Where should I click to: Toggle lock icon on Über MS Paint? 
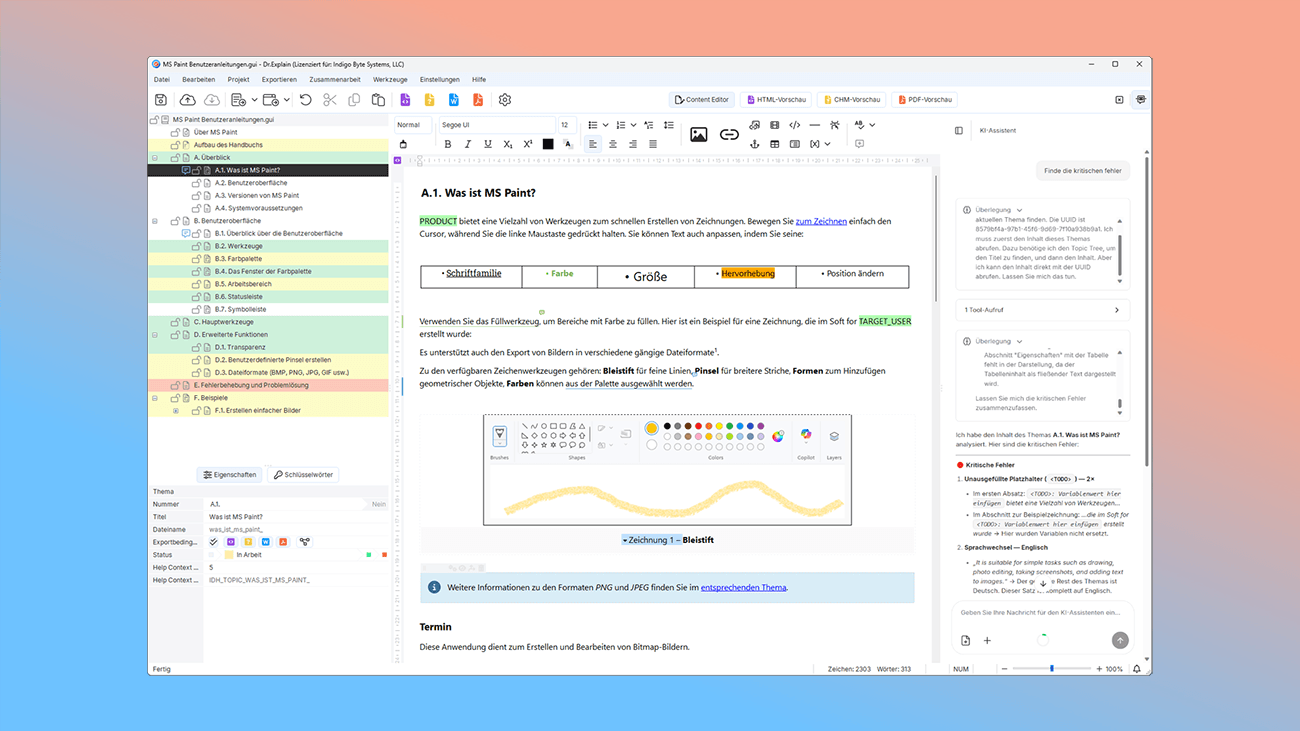pos(175,132)
